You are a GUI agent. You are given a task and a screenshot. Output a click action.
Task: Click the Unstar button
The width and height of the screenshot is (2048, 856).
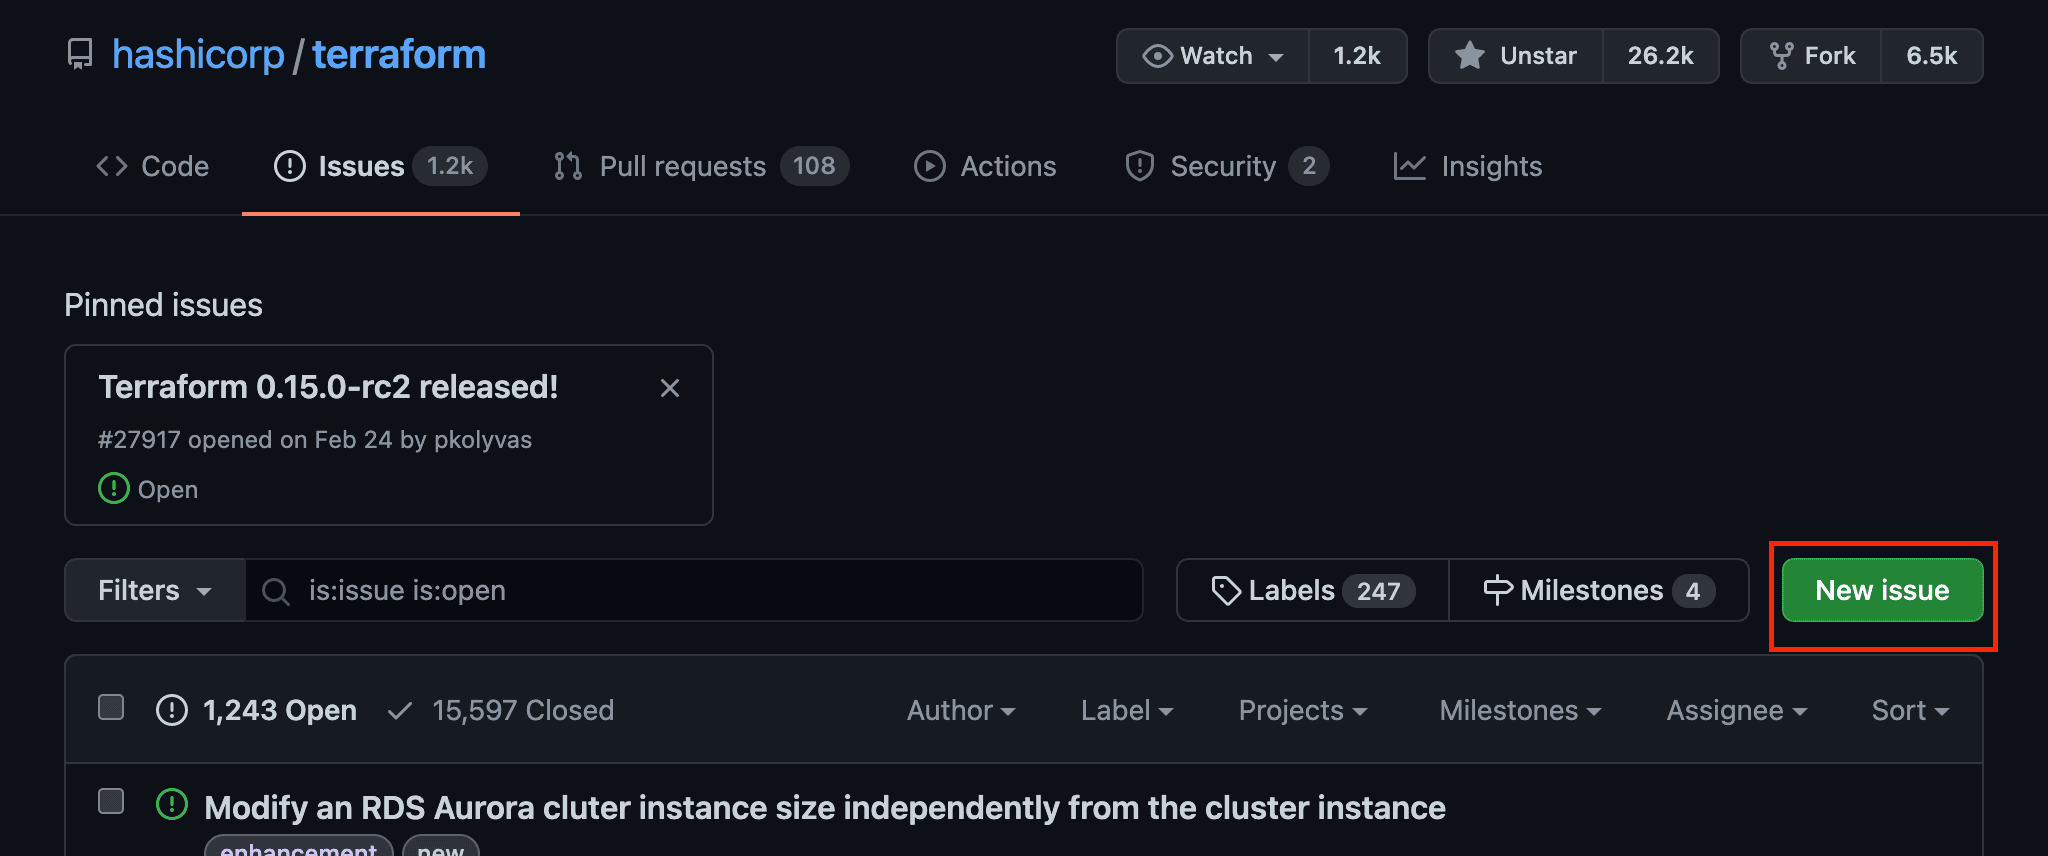(1516, 56)
